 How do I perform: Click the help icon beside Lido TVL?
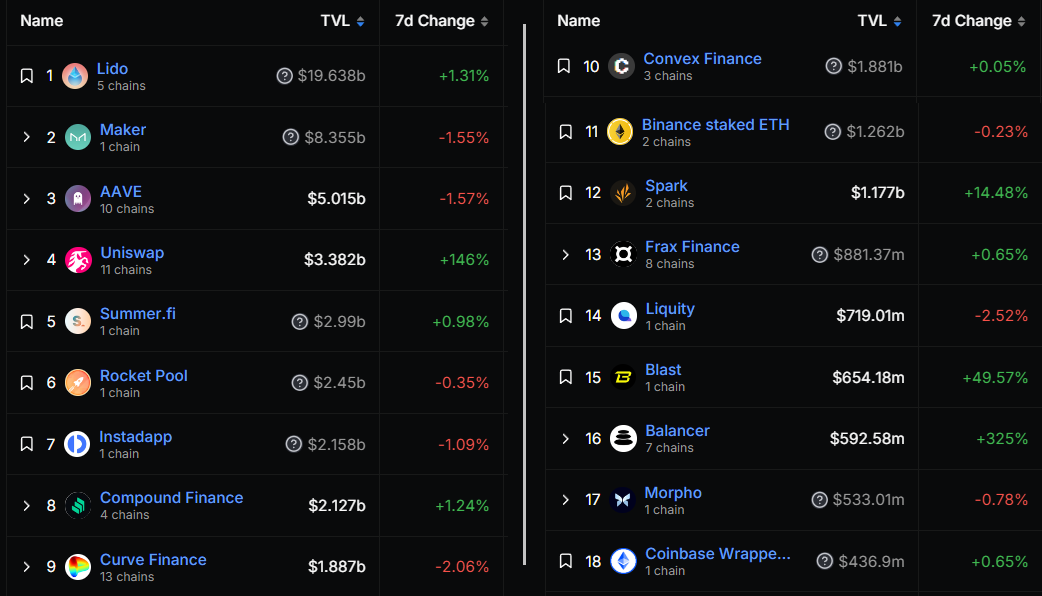click(x=285, y=76)
